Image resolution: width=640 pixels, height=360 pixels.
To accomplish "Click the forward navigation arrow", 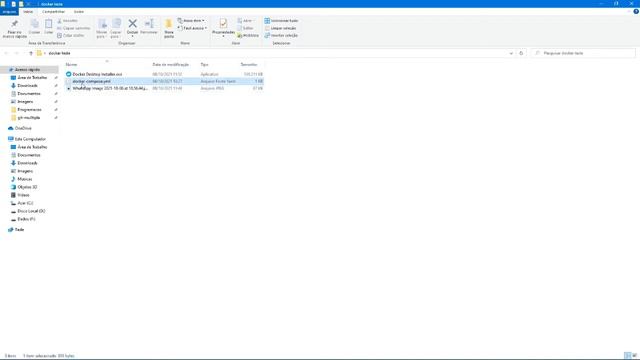I will (x=16, y=53).
